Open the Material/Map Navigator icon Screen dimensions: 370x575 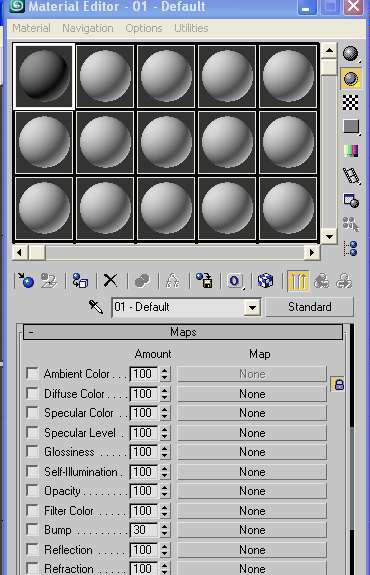coord(351,248)
